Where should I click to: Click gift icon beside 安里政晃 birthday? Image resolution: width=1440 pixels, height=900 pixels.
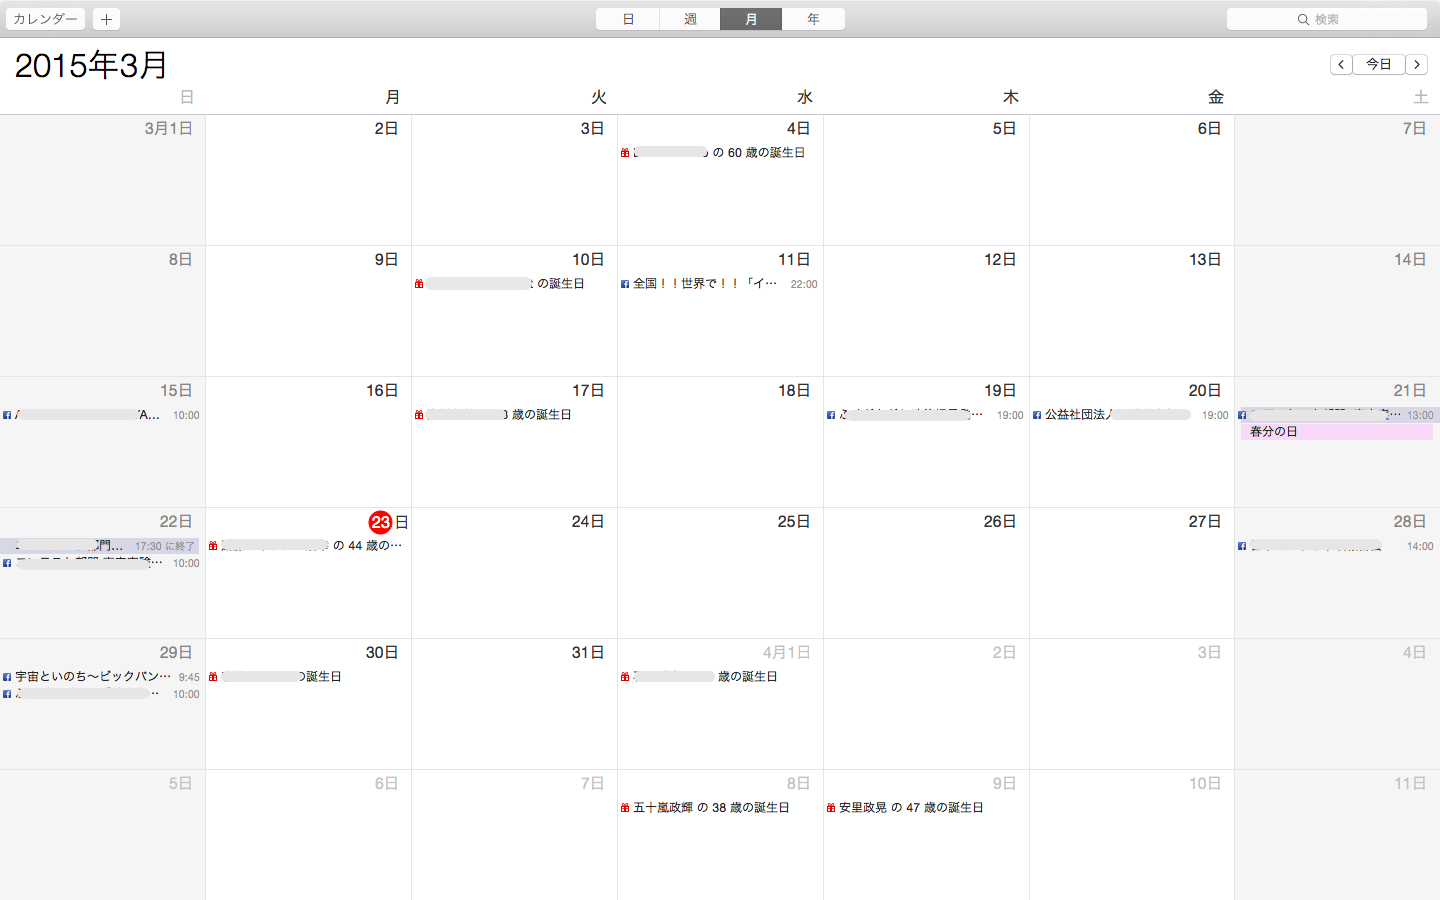point(831,808)
